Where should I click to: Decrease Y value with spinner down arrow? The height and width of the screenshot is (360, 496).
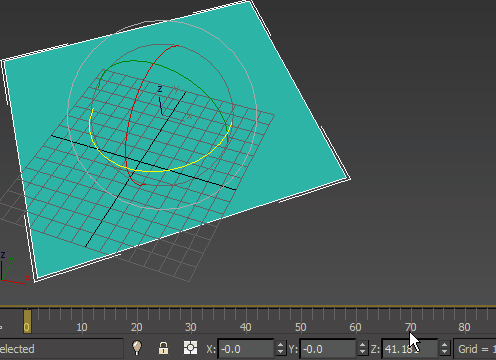click(362, 353)
